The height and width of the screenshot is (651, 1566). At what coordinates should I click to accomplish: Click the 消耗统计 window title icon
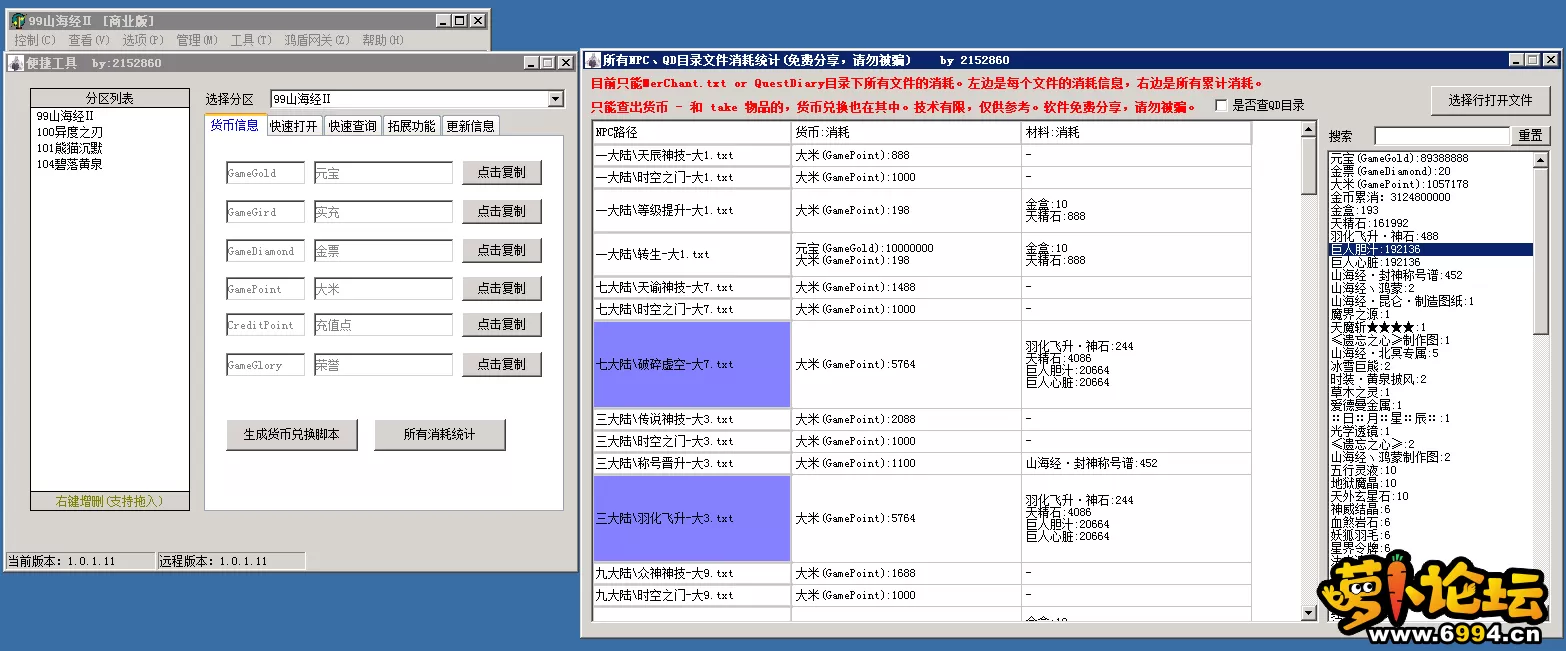pyautogui.click(x=592, y=60)
